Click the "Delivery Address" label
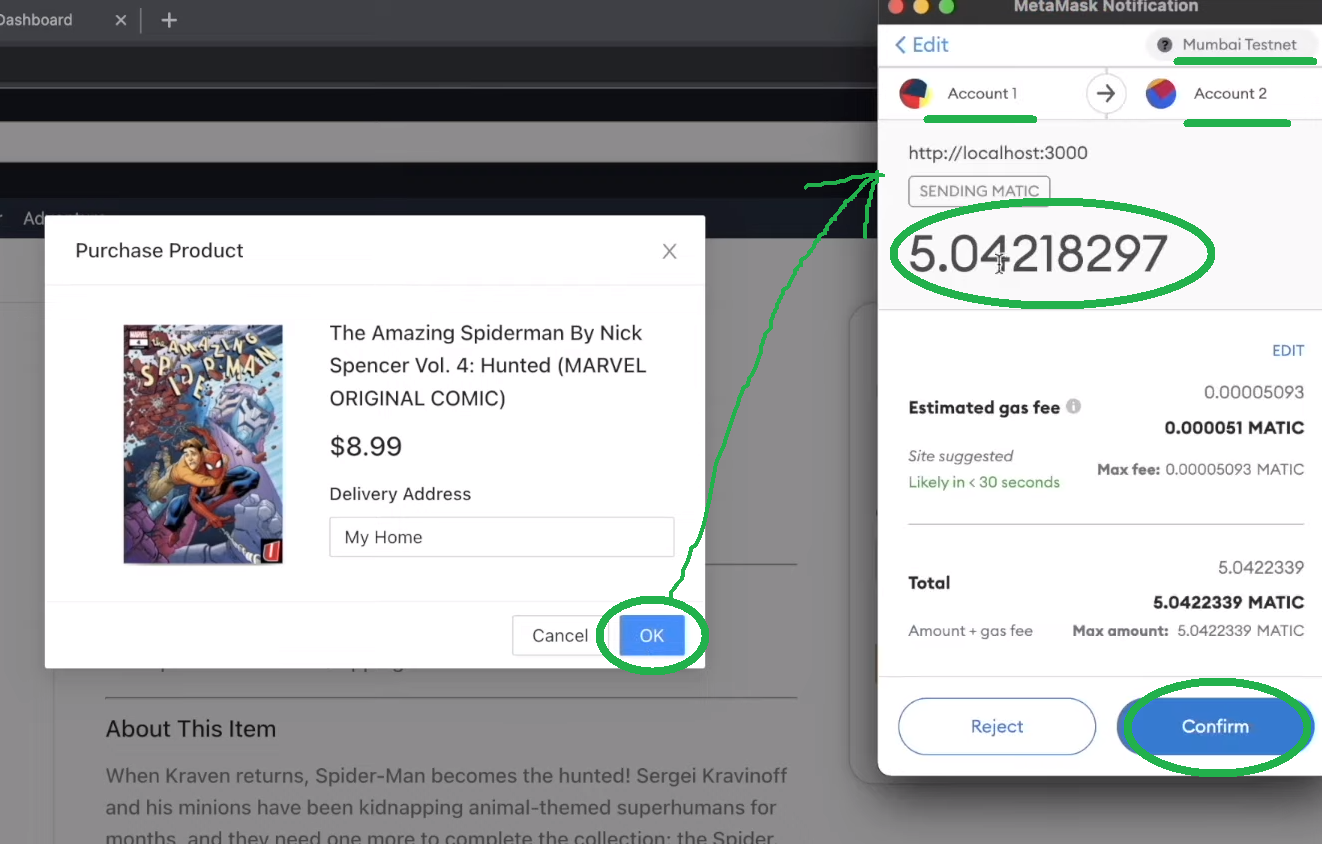 [x=400, y=494]
